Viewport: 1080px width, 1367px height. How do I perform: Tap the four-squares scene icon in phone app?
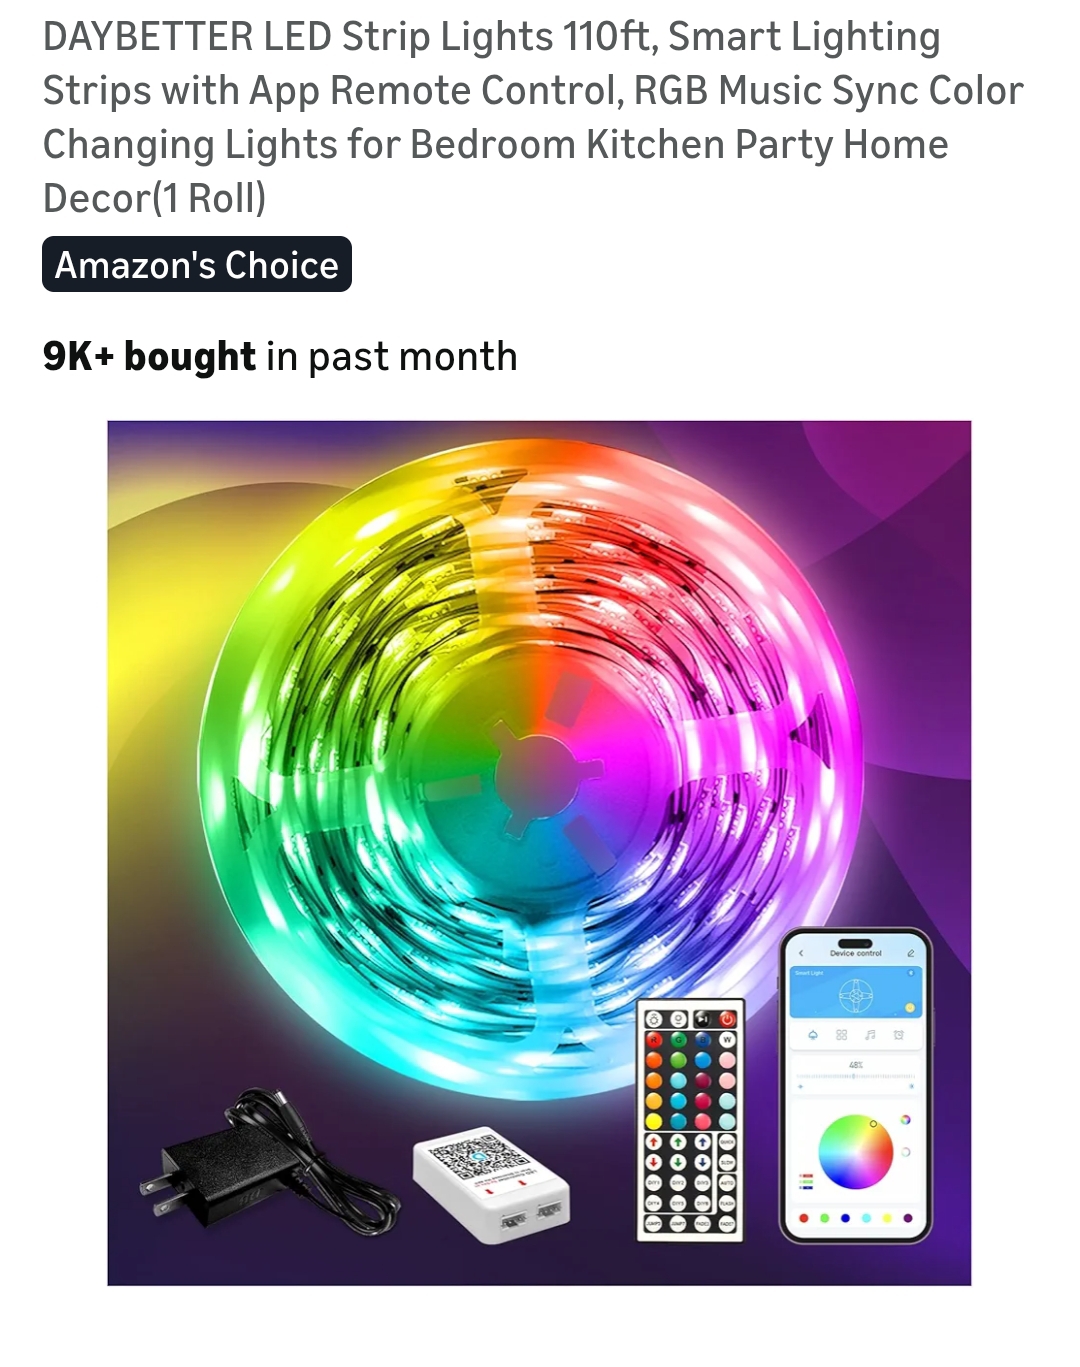[841, 1035]
